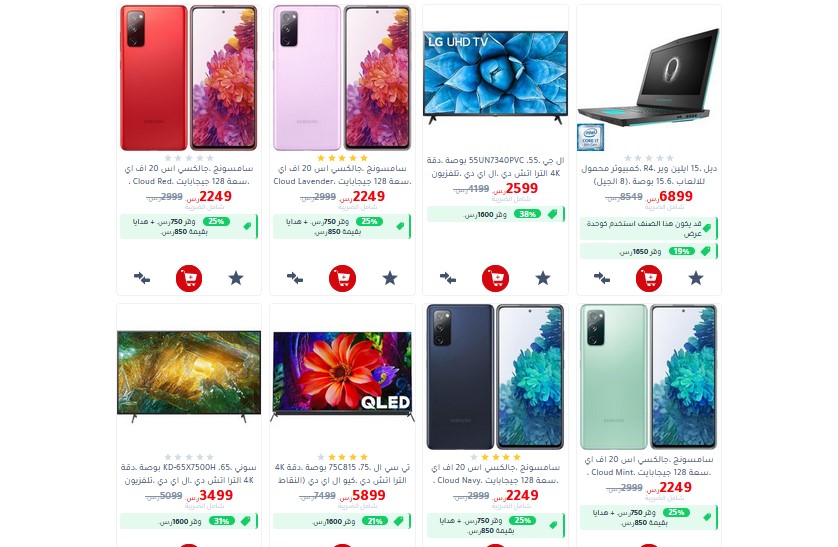Click compare arrows icon for Cloud Lavender phone
838x547 pixels.
pyautogui.click(x=295, y=278)
